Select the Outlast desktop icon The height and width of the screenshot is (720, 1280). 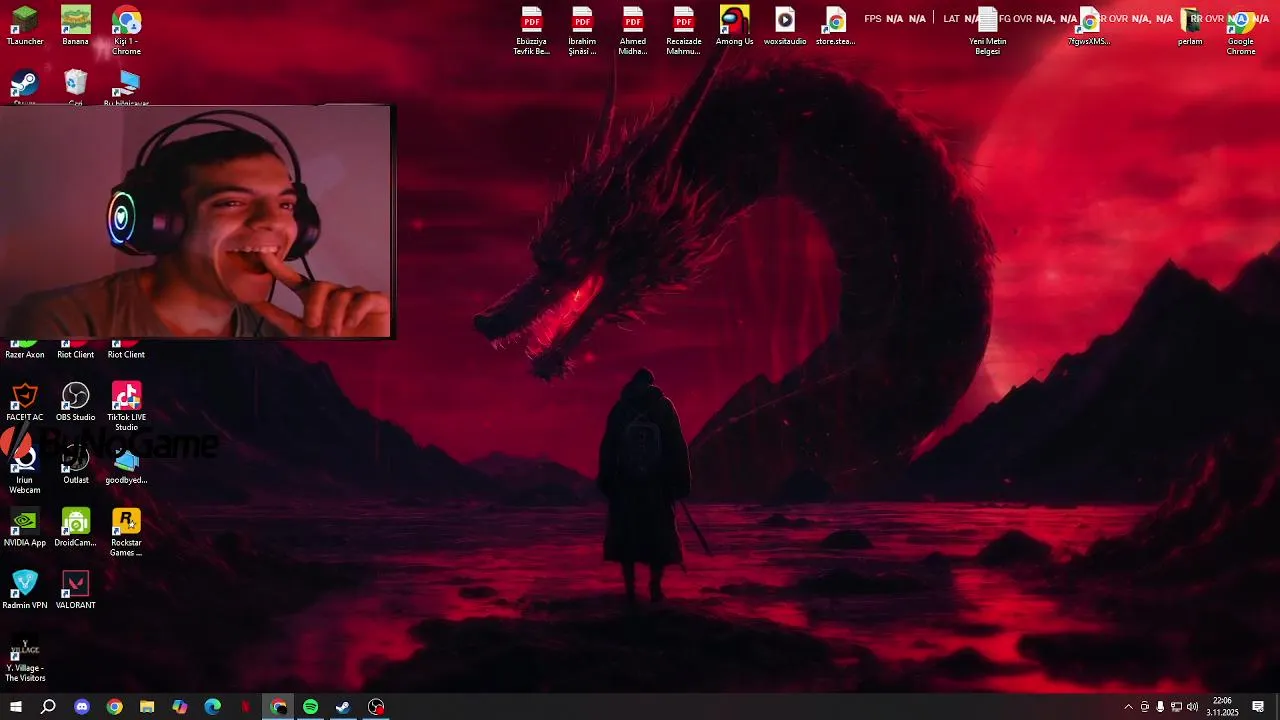(x=75, y=465)
